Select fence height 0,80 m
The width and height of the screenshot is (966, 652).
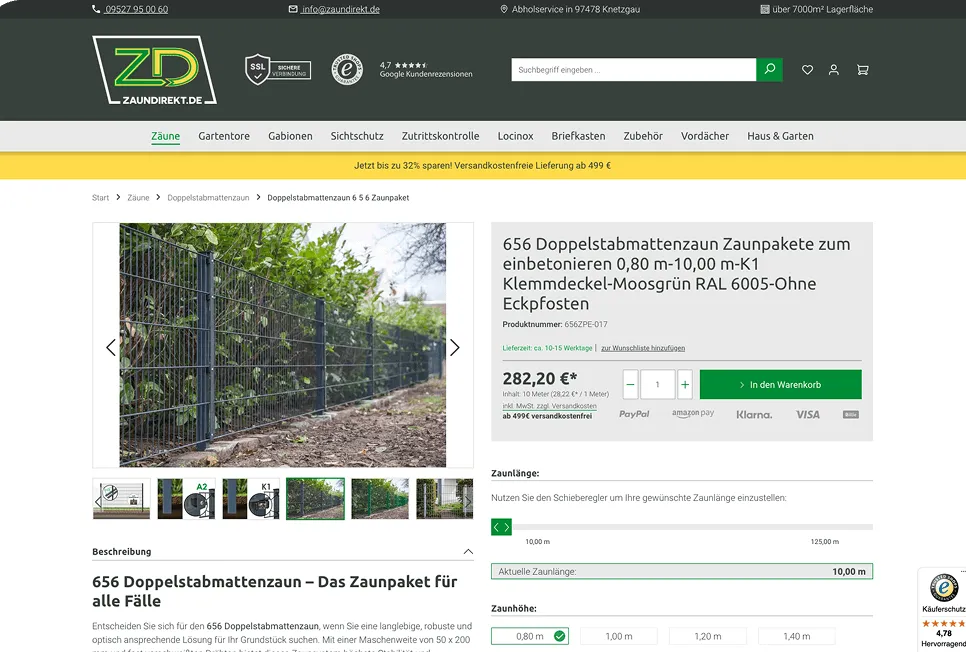click(x=529, y=636)
